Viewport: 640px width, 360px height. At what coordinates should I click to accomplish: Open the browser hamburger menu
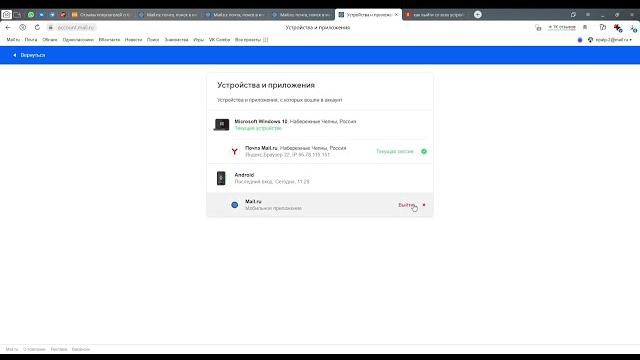(x=588, y=14)
